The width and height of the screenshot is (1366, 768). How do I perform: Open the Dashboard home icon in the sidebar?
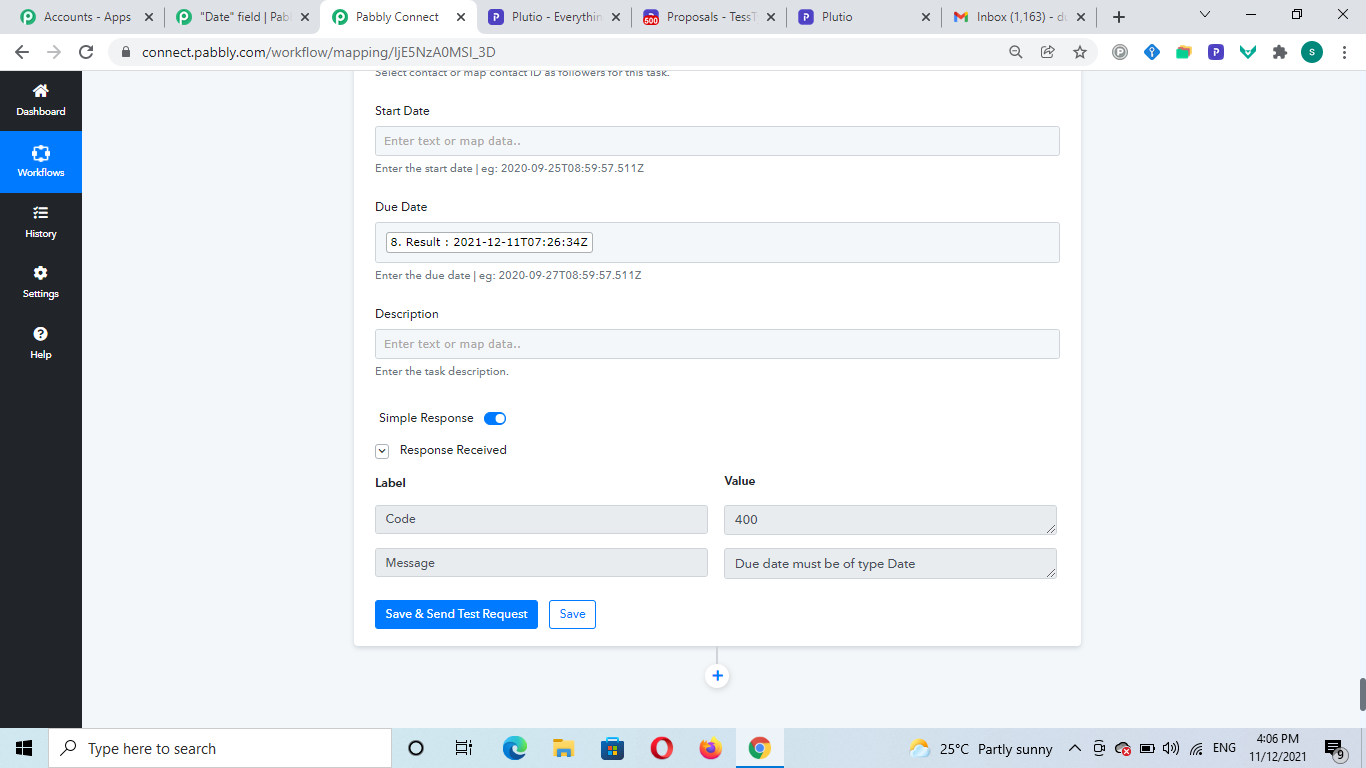(x=41, y=91)
